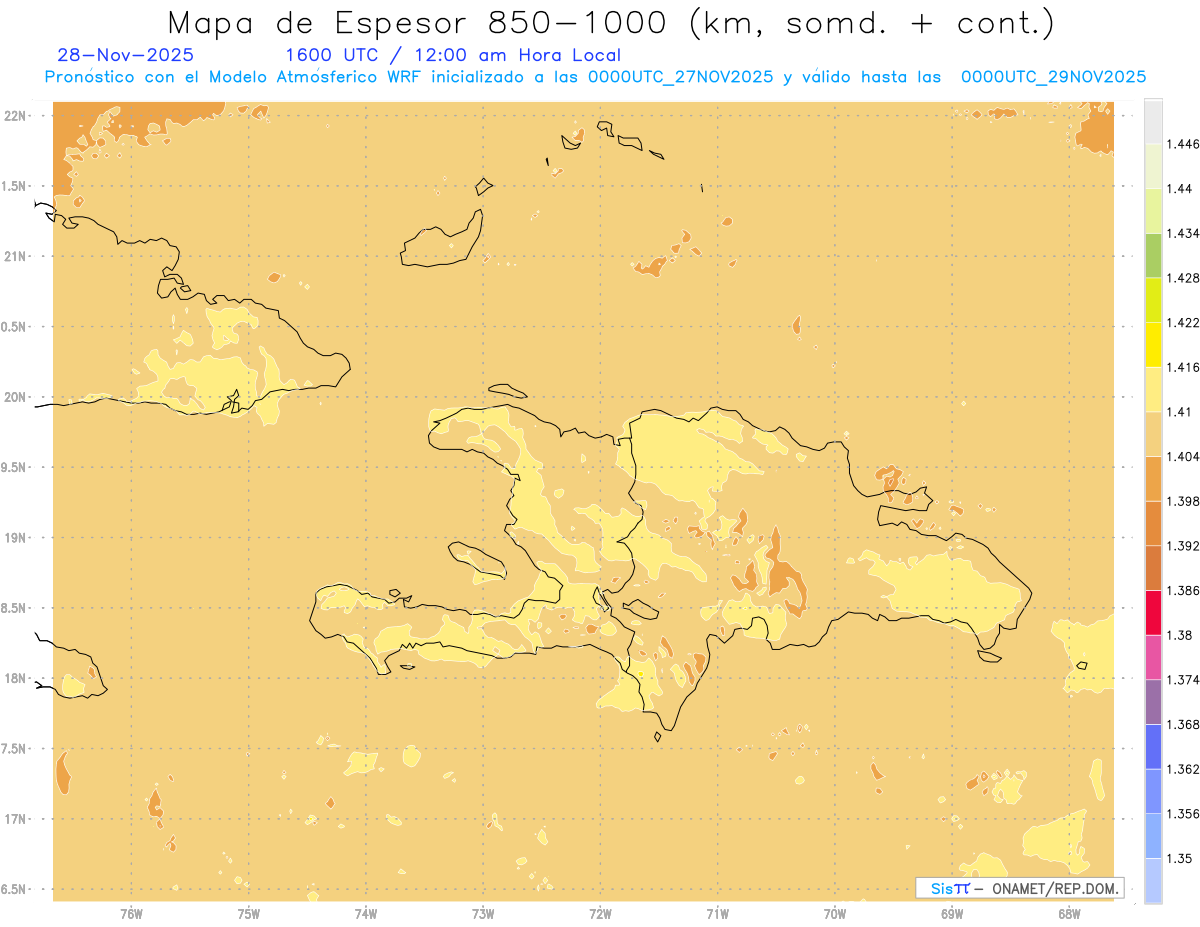This screenshot has height=927, width=1200.
Task: Select legend value 1.386
Action: [1182, 591]
